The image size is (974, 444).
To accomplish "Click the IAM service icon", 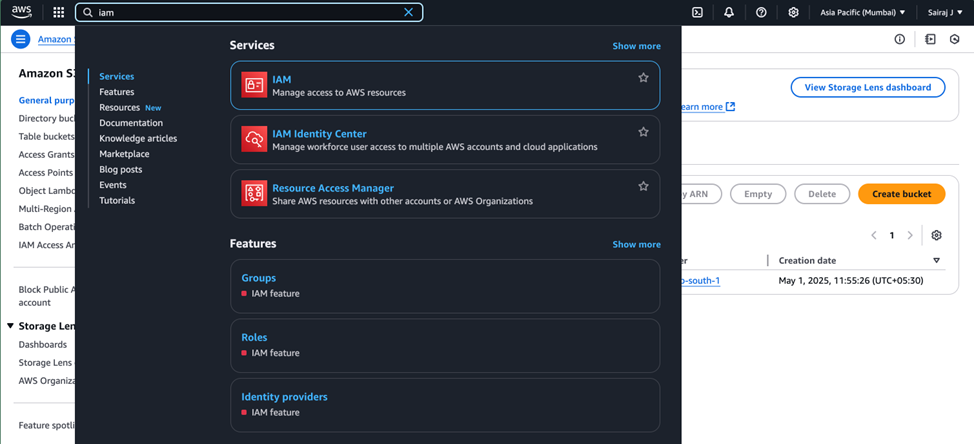I will click(x=254, y=85).
